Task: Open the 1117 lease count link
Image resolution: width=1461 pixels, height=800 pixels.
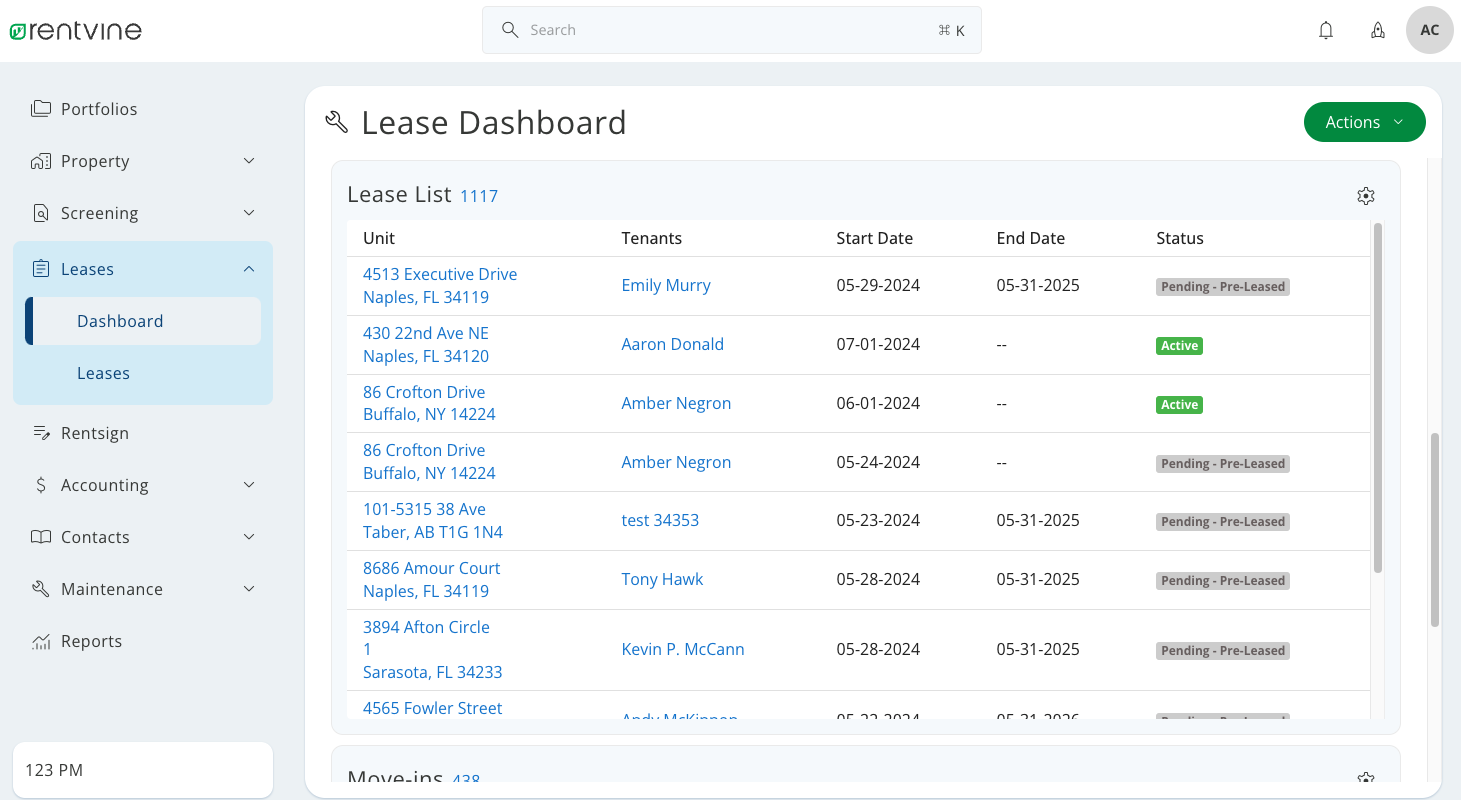Action: pyautogui.click(x=478, y=195)
